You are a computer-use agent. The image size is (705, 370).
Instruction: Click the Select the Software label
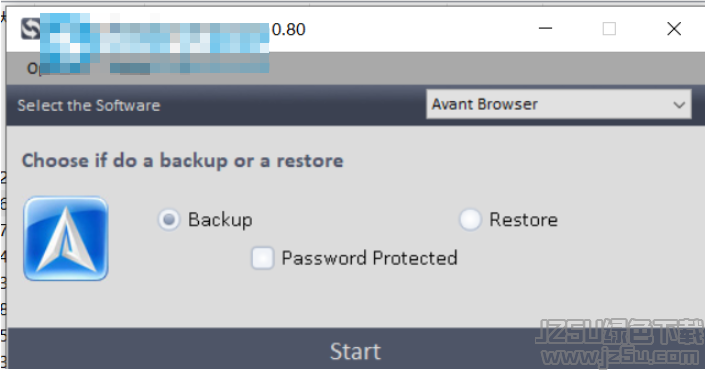click(89, 105)
